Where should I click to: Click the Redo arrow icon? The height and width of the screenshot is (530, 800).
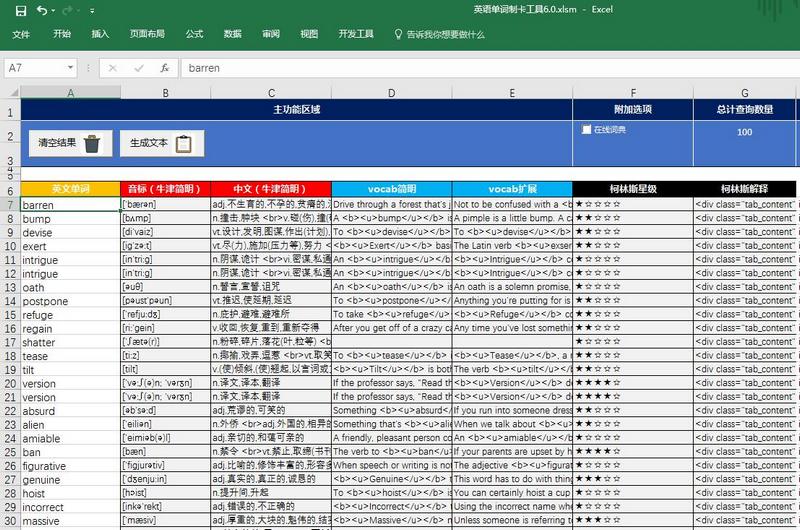(x=68, y=9)
